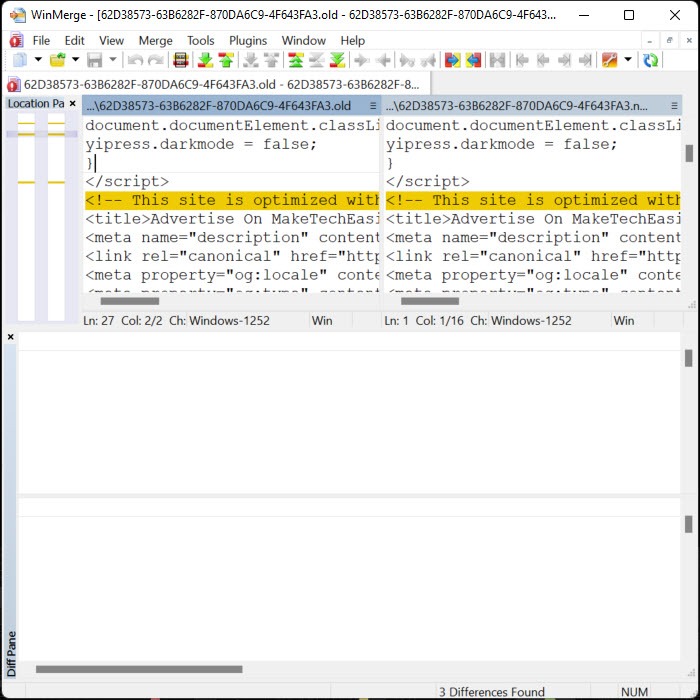
Task: Expand dropdown arrow beside Options wrench
Action: [628, 59]
